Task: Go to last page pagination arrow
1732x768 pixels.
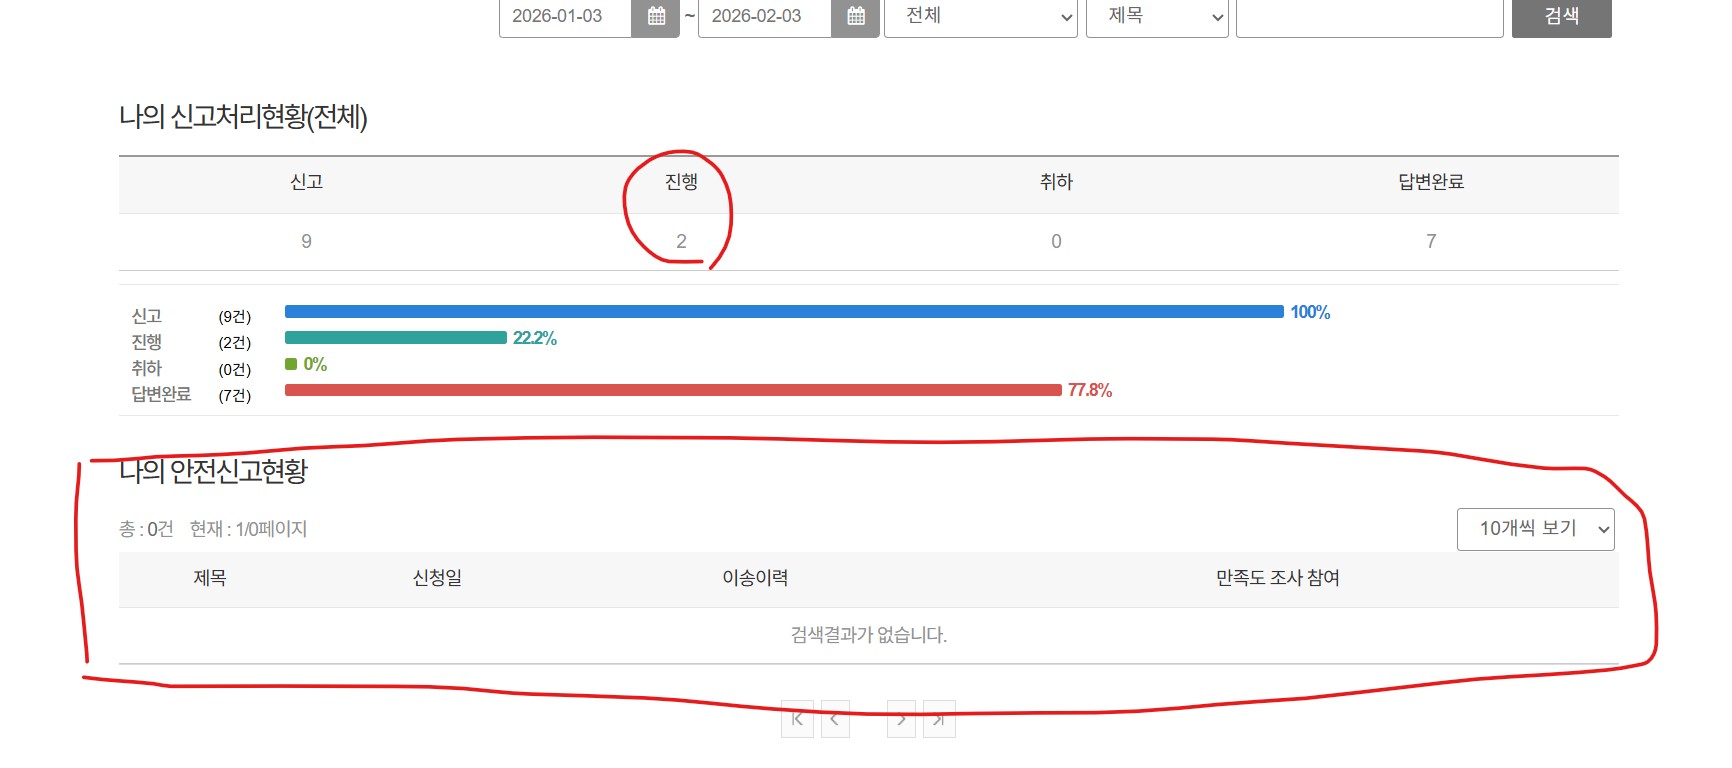Action: pos(939,719)
